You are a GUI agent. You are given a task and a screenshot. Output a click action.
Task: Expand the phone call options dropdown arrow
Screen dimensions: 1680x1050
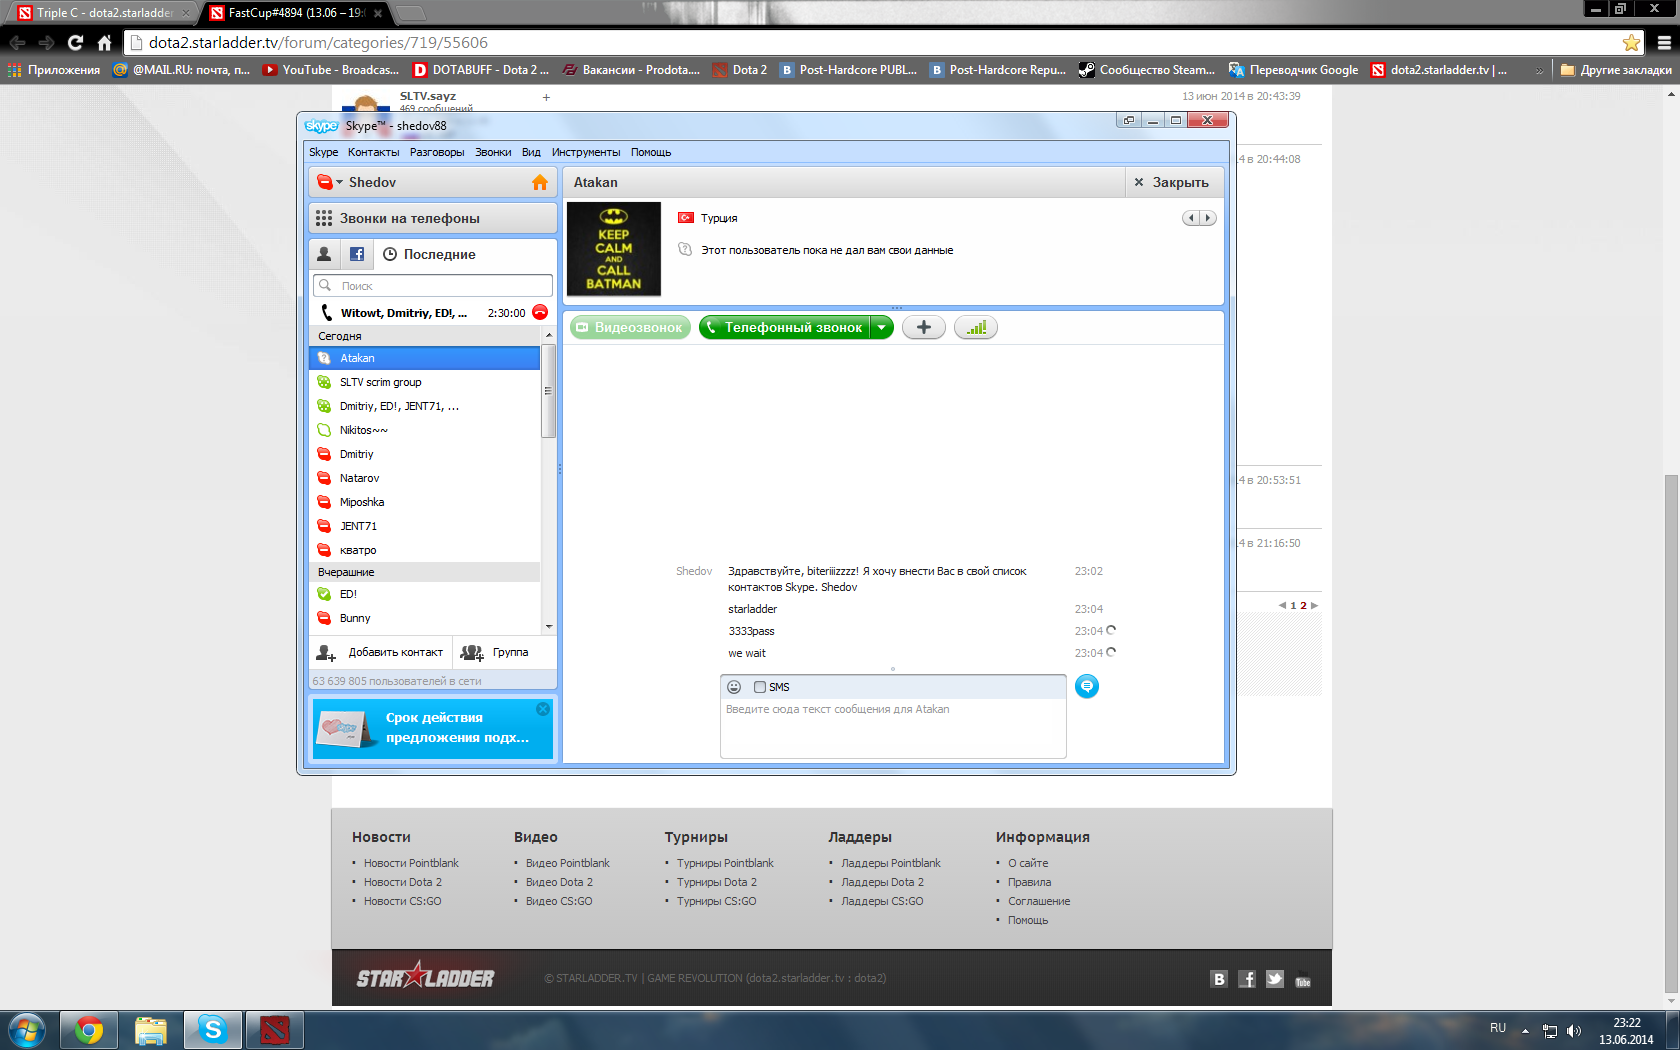tap(882, 327)
